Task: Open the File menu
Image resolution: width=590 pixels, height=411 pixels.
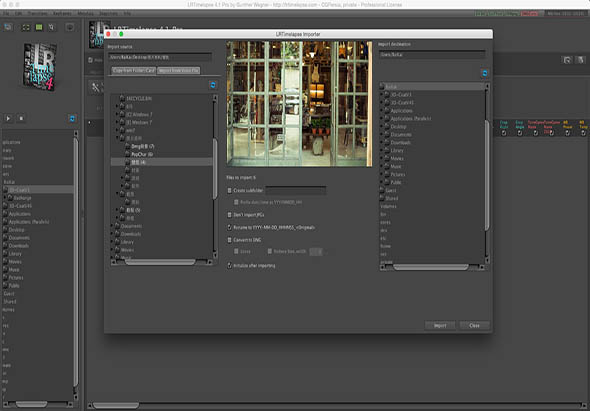Action: 5,14
